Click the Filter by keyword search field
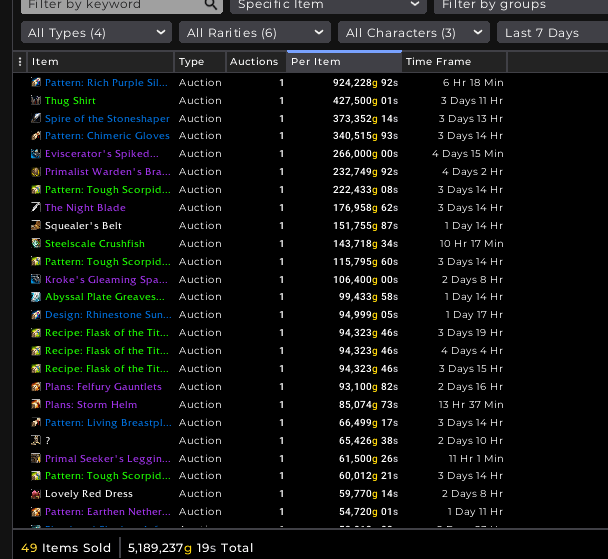 110,5
